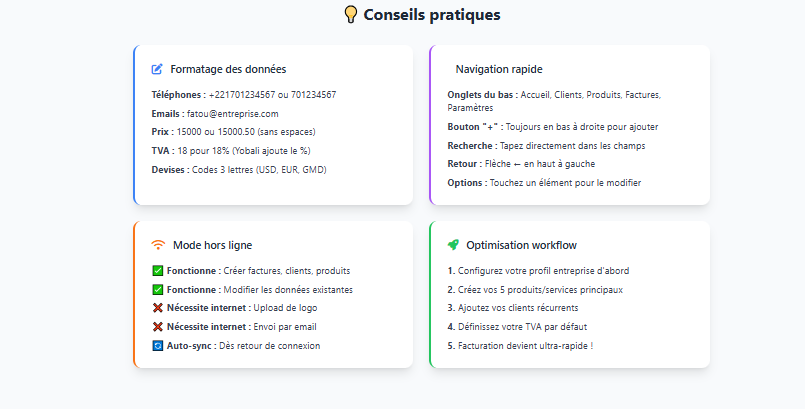The width and height of the screenshot is (805, 409).
Task: Click the lightbulb icon beside Conseils pratiques
Action: tap(351, 14)
